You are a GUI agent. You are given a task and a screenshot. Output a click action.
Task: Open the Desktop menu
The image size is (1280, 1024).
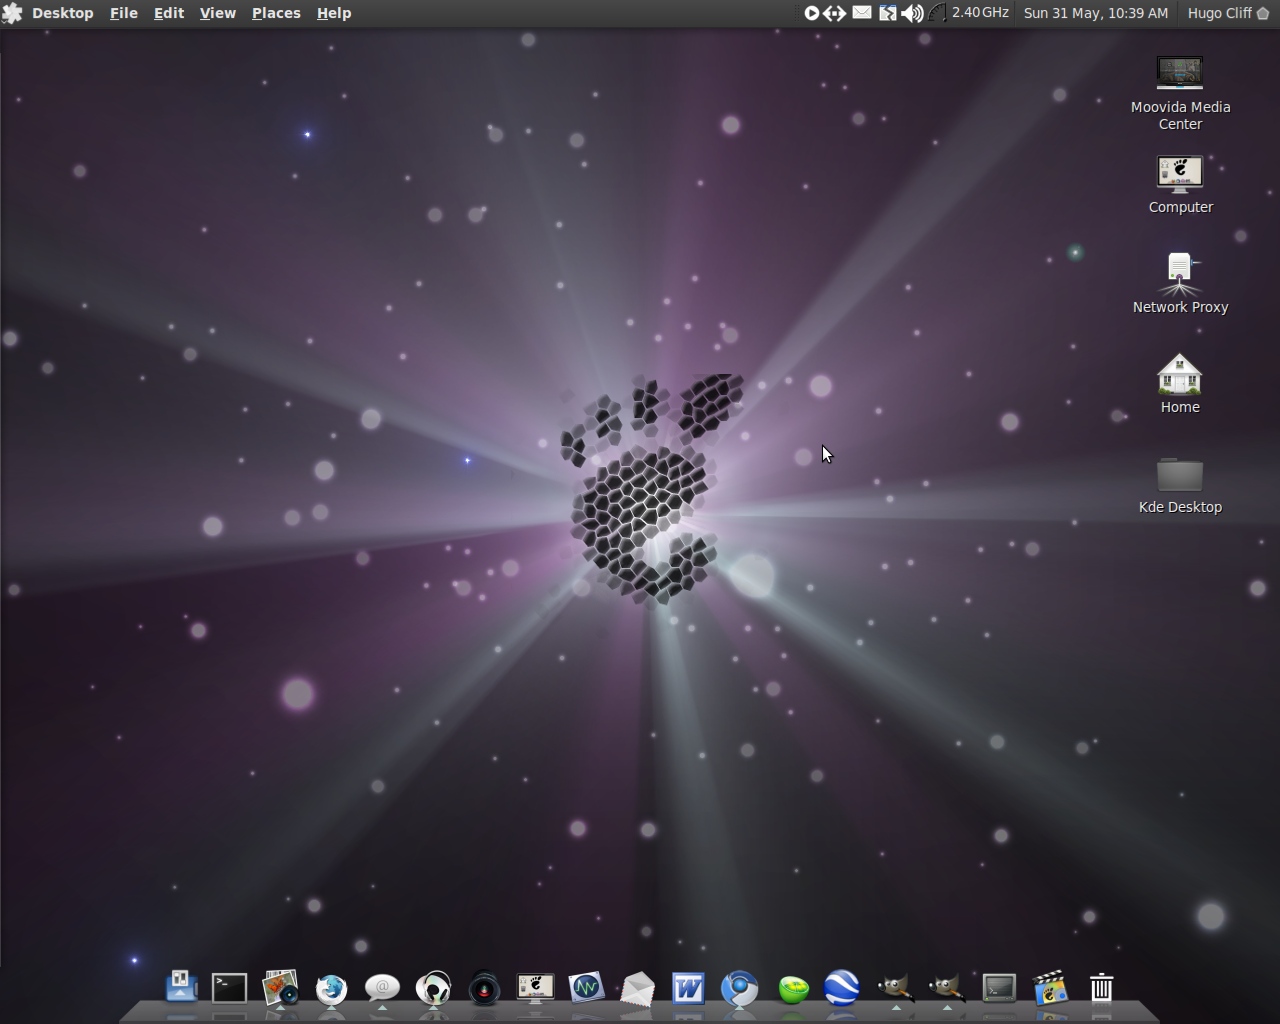[x=62, y=13]
